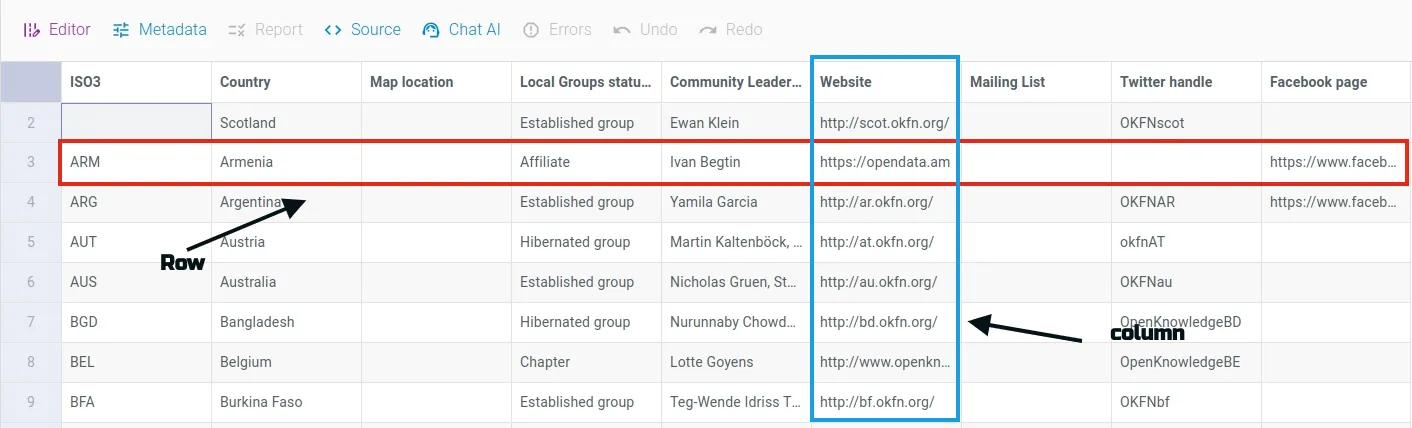Click the http://scot.okfn.org/ cell
The image size is (1412, 428).
(x=885, y=123)
